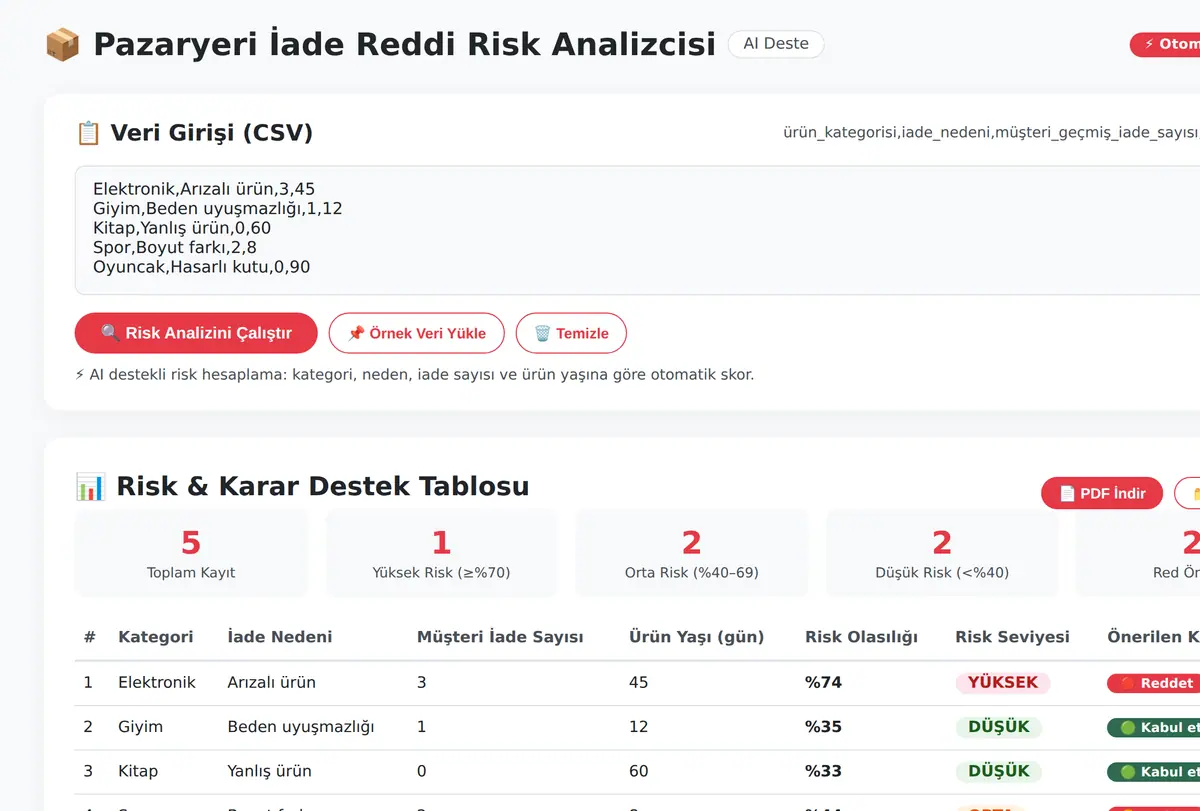Click the Kabul et badge in the Kitap row
1200x811 pixels.
coord(1153,772)
